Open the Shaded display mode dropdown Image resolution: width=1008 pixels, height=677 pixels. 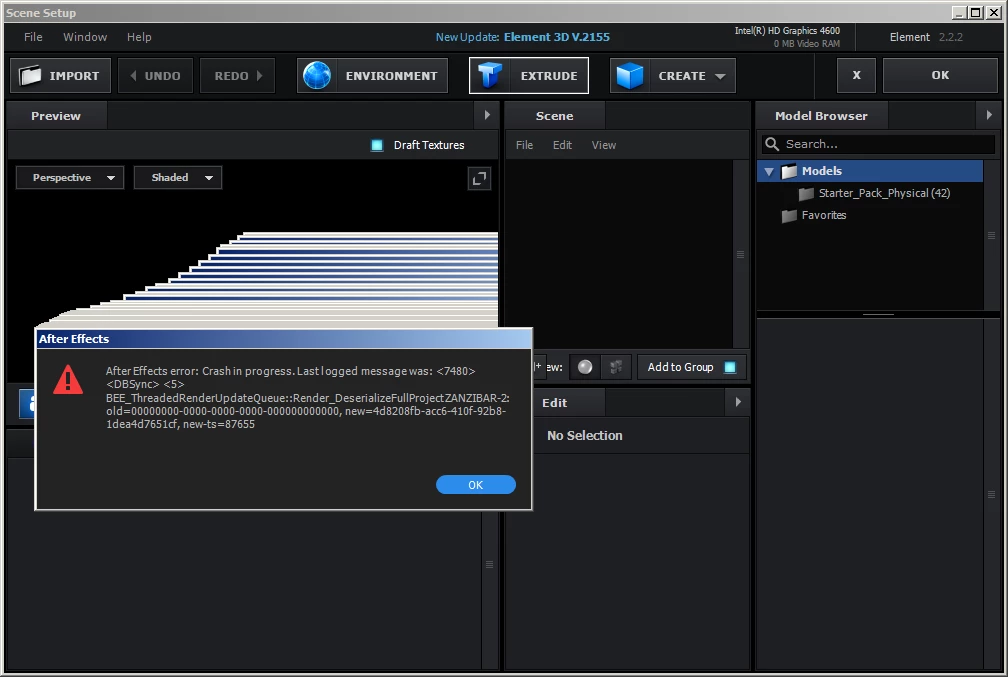[x=178, y=177]
